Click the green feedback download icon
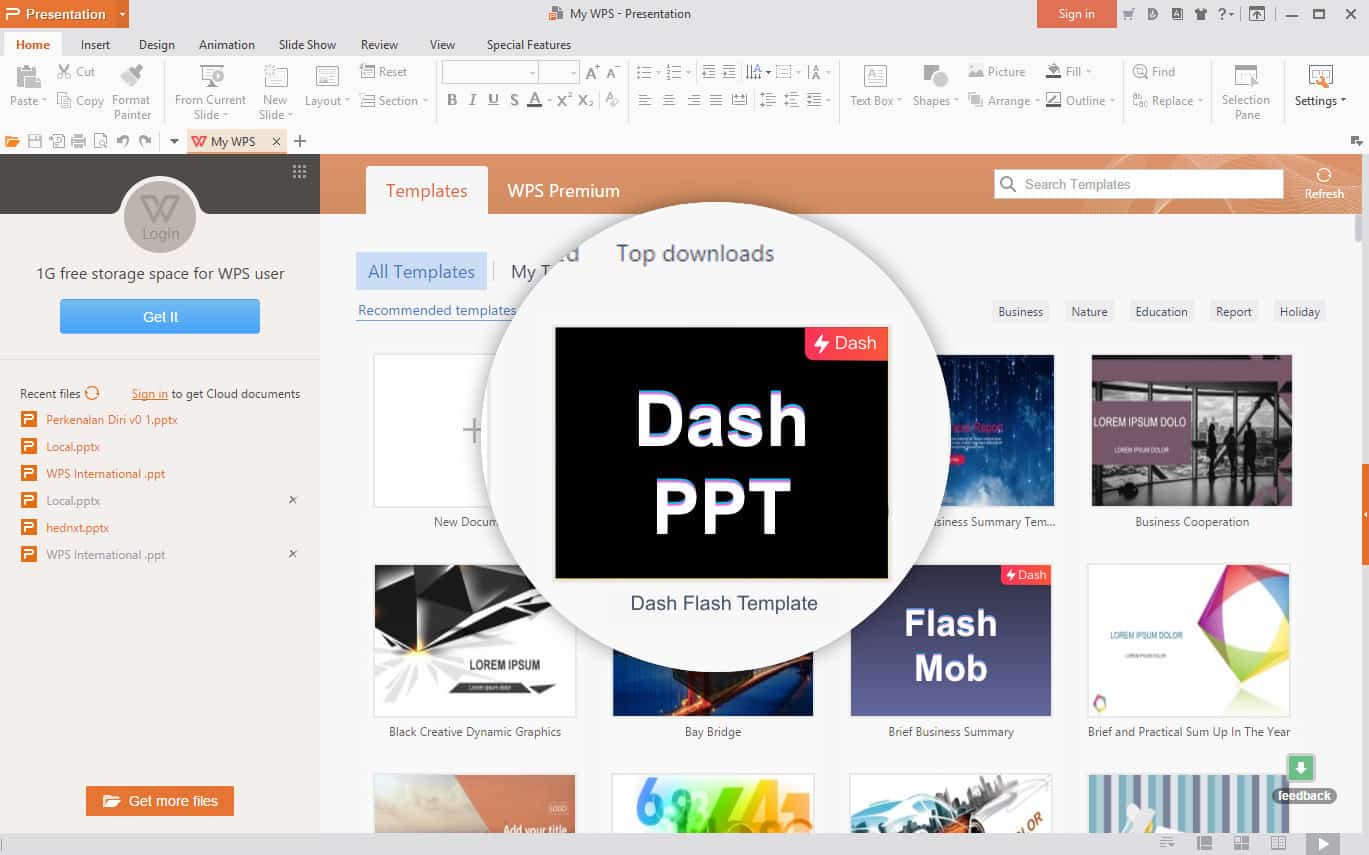The width and height of the screenshot is (1369, 855). [1300, 768]
